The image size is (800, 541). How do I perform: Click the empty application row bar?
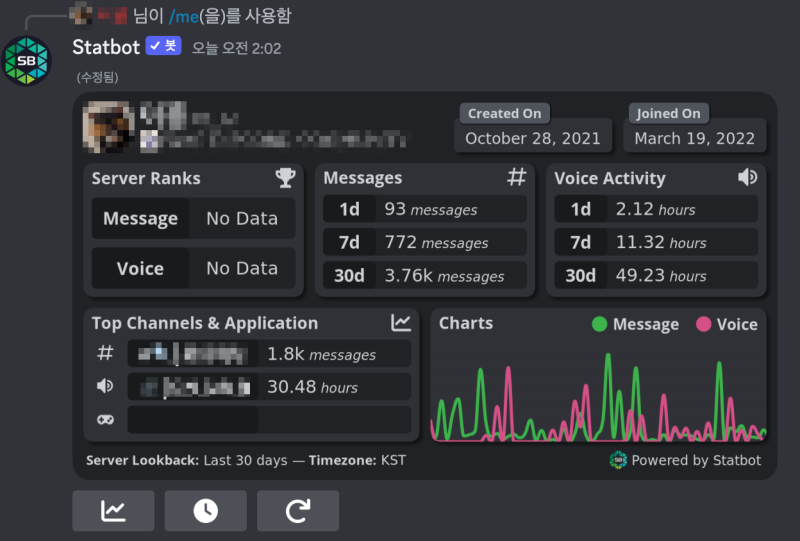269,420
